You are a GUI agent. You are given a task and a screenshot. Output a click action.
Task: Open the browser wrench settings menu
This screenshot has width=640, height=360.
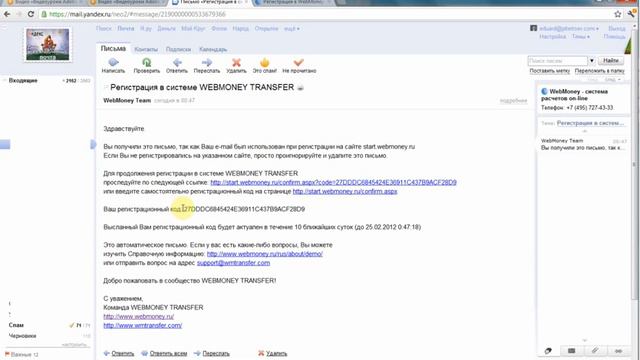pyautogui.click(x=632, y=13)
